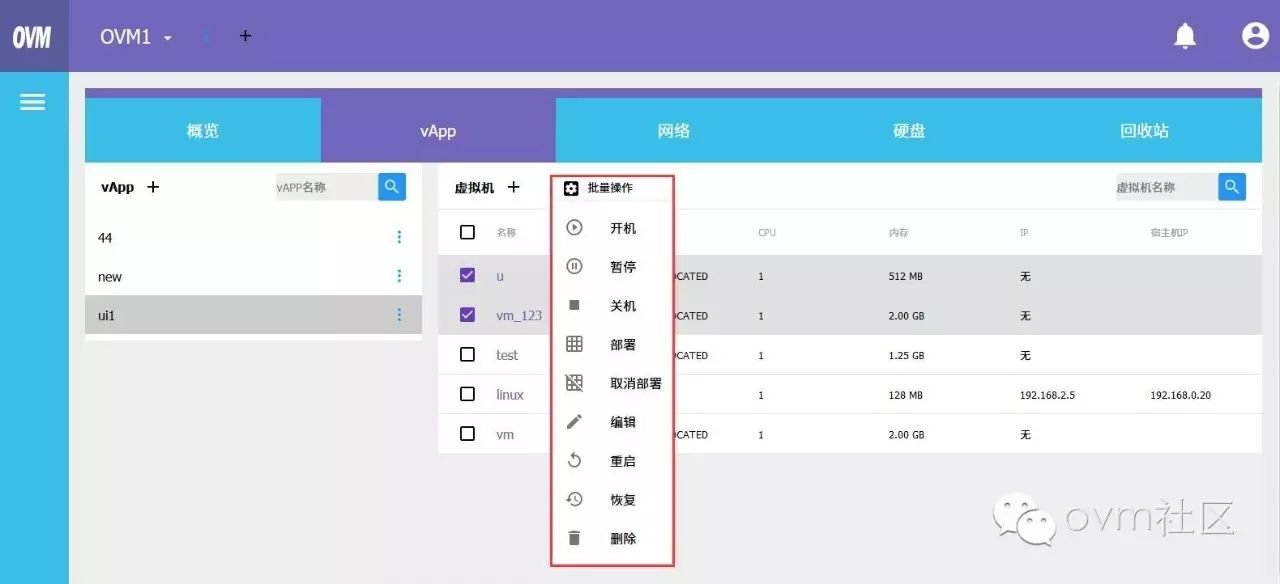Open the vm_123 VM link
The width and height of the screenshot is (1280, 584).
click(519, 315)
